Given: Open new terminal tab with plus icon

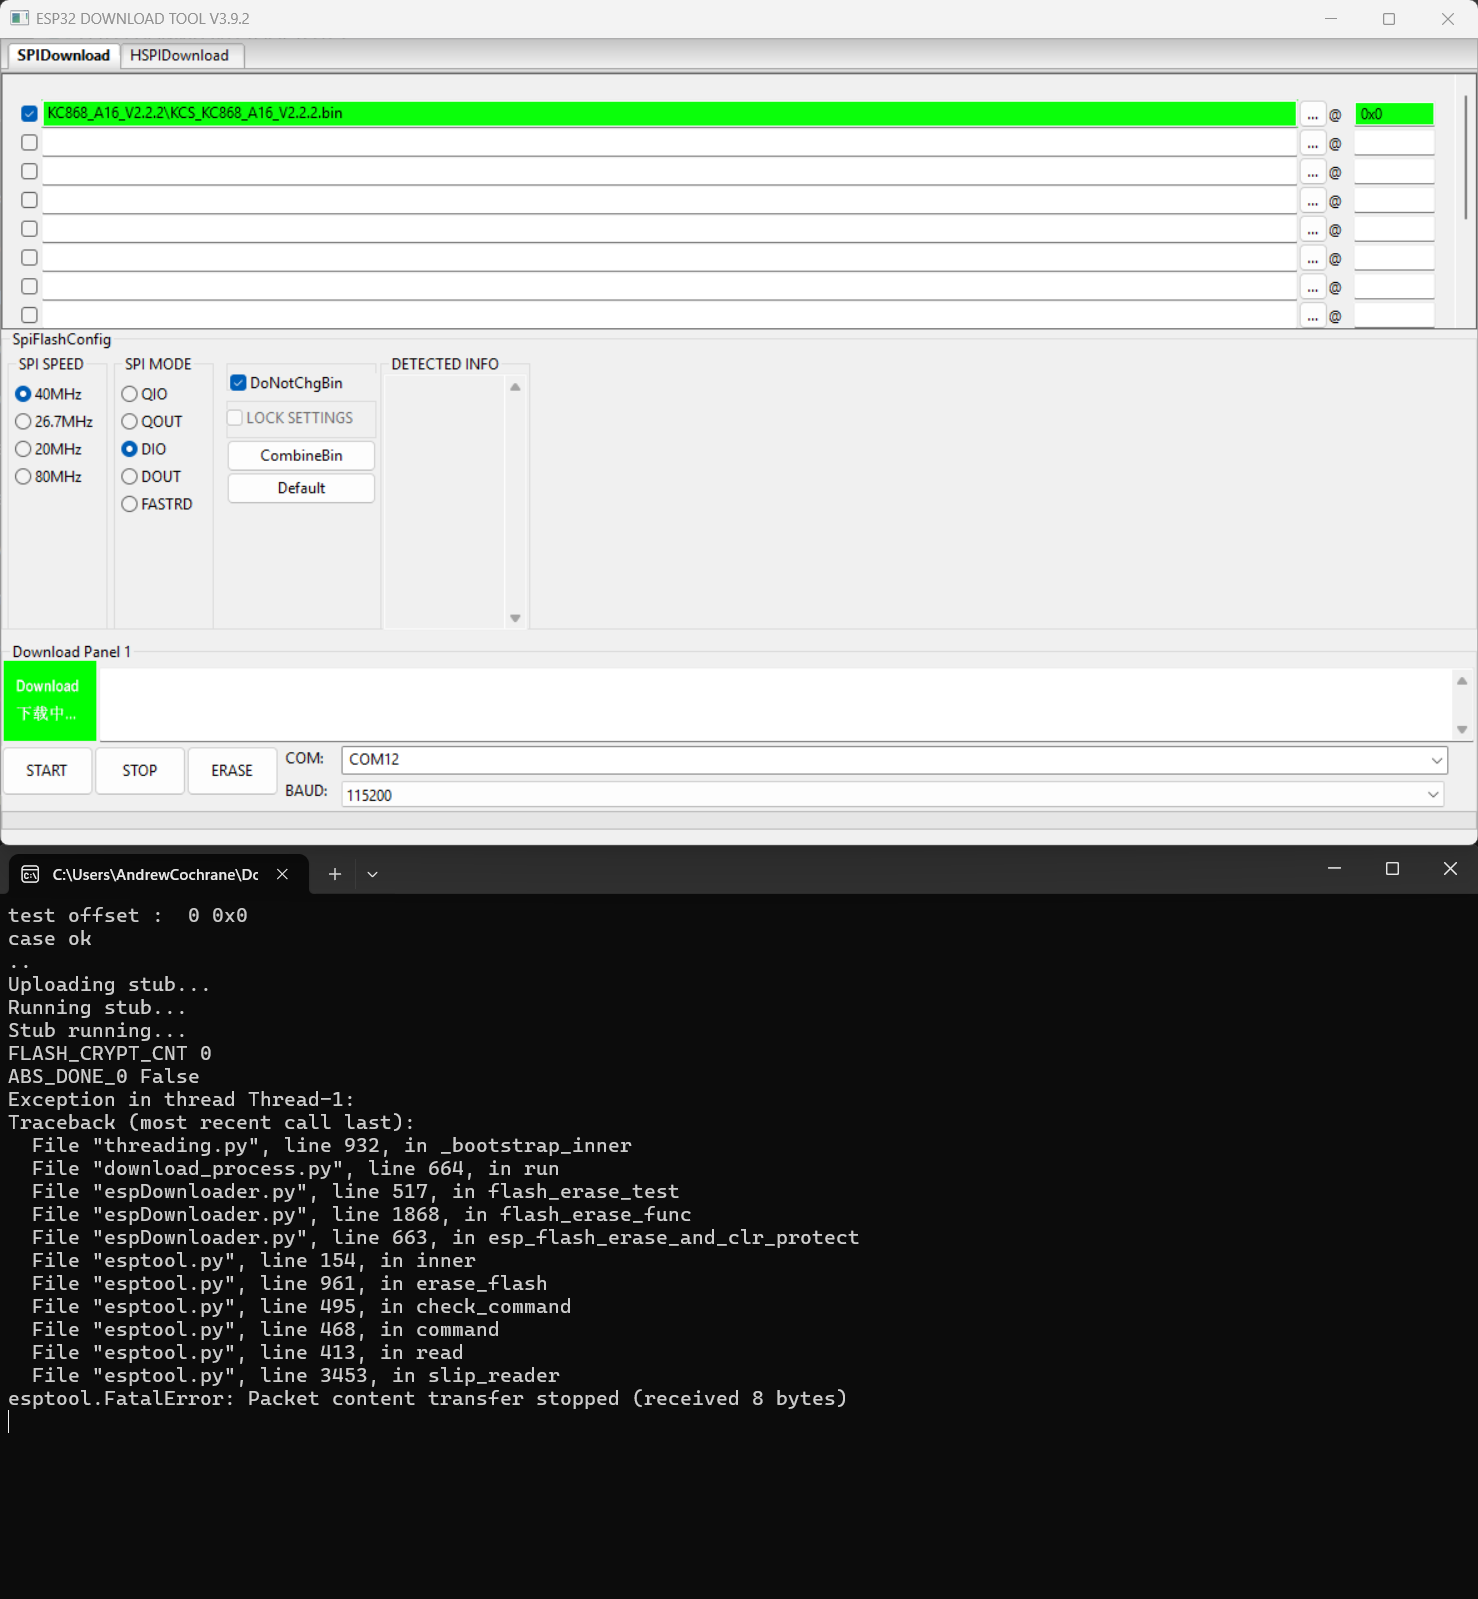Looking at the screenshot, I should (x=335, y=874).
